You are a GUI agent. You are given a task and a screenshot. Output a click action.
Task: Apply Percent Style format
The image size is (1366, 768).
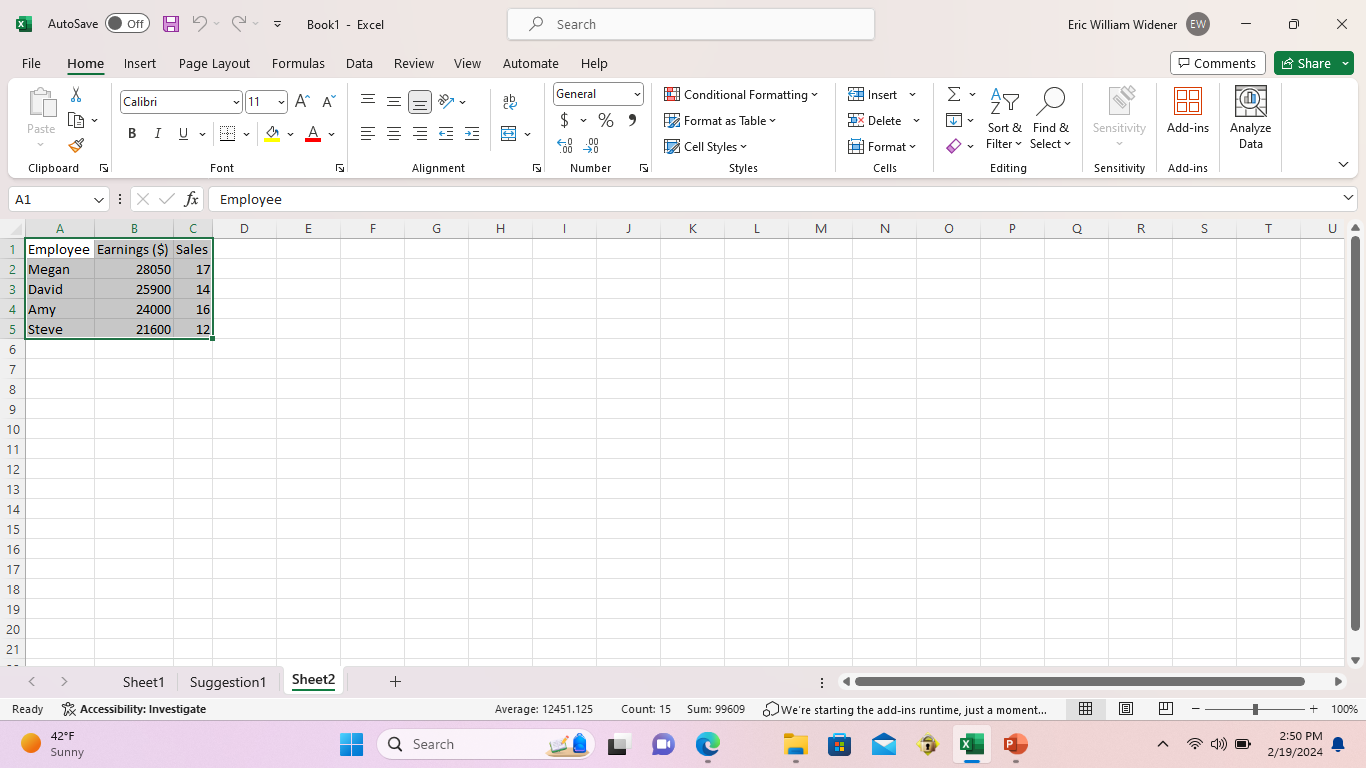click(606, 120)
